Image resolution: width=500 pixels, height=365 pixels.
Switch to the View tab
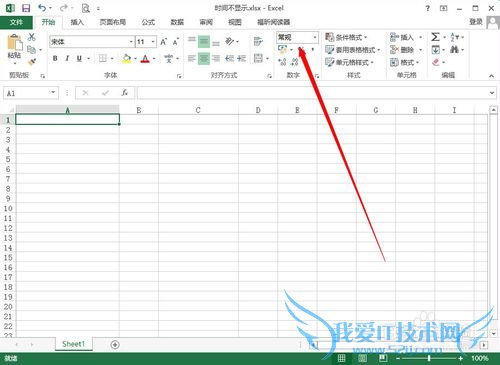pos(235,22)
